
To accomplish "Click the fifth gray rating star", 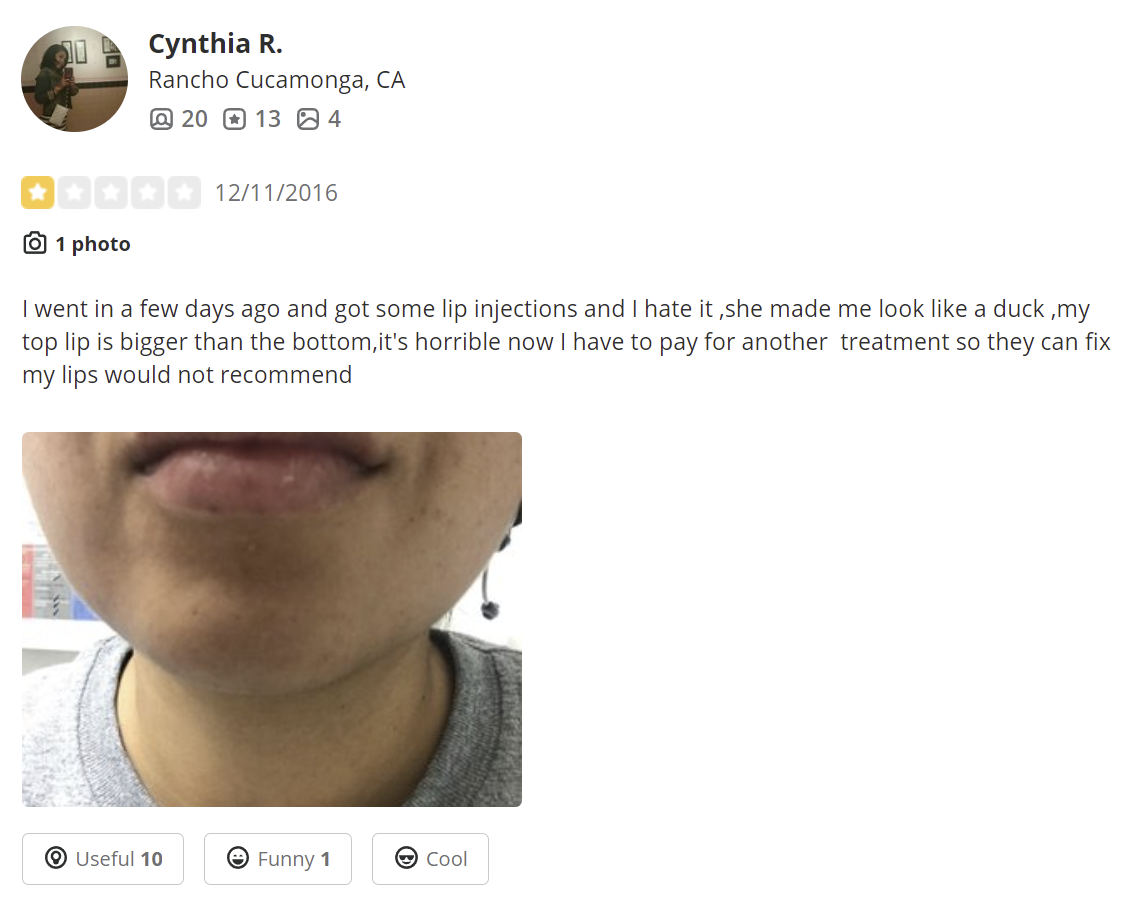I will (185, 193).
